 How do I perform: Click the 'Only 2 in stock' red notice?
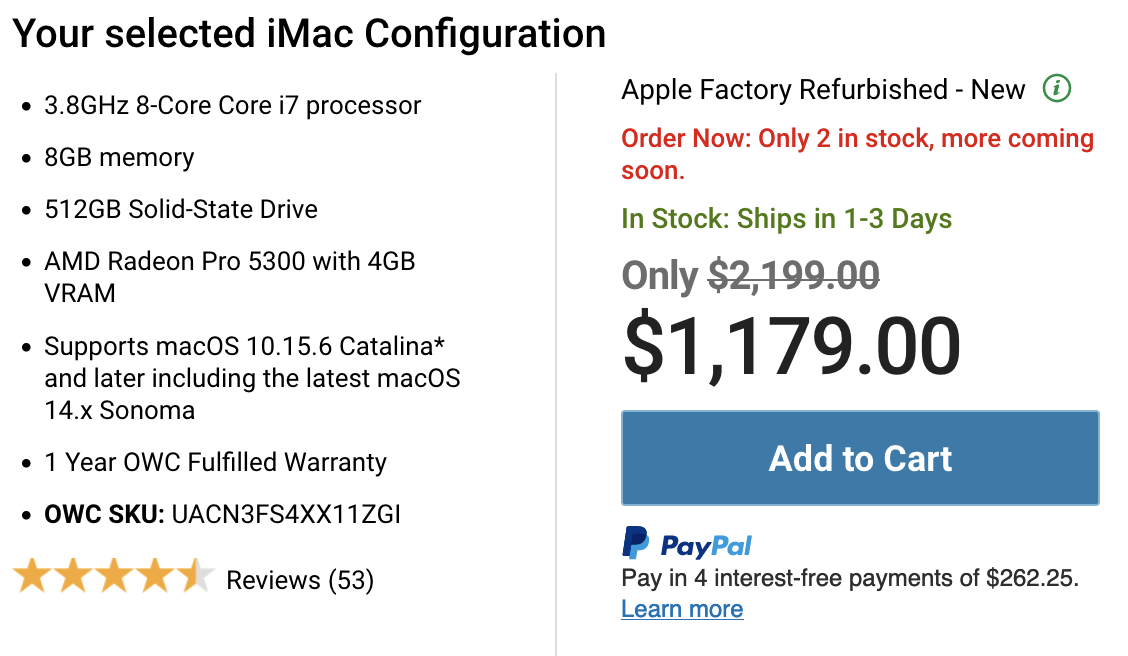point(858,154)
